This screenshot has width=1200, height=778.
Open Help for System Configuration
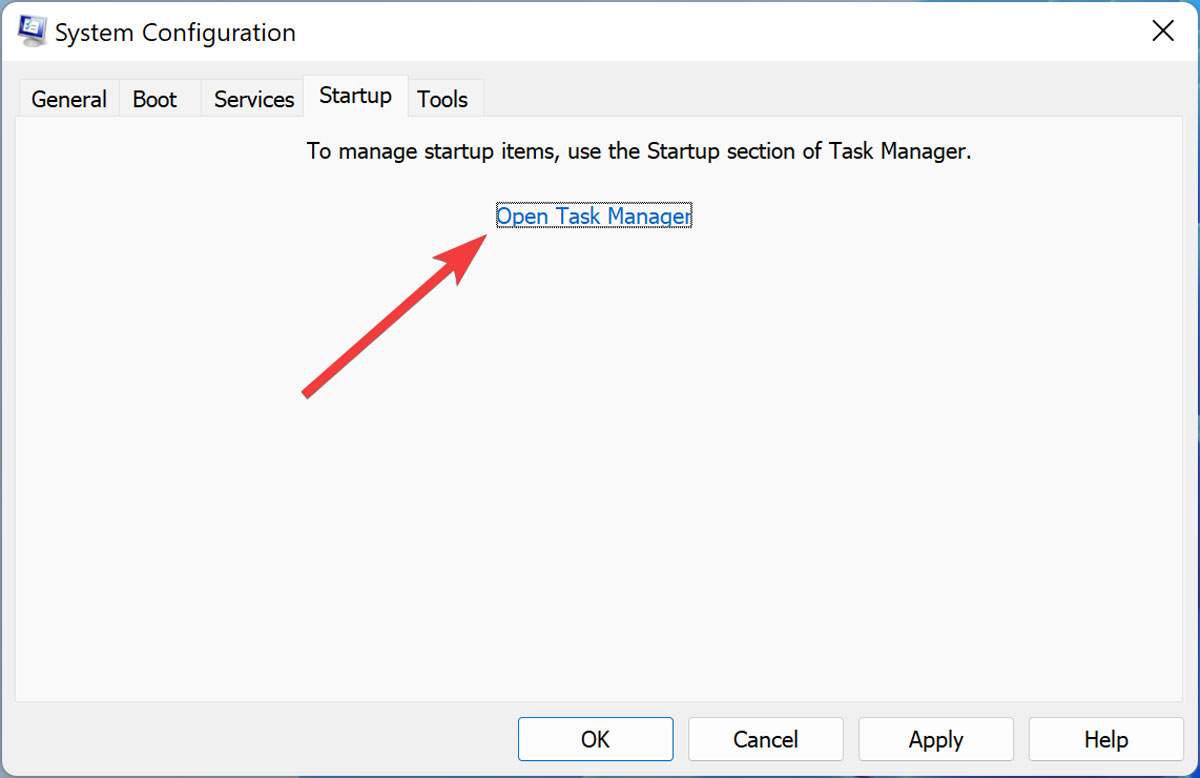tap(1105, 739)
